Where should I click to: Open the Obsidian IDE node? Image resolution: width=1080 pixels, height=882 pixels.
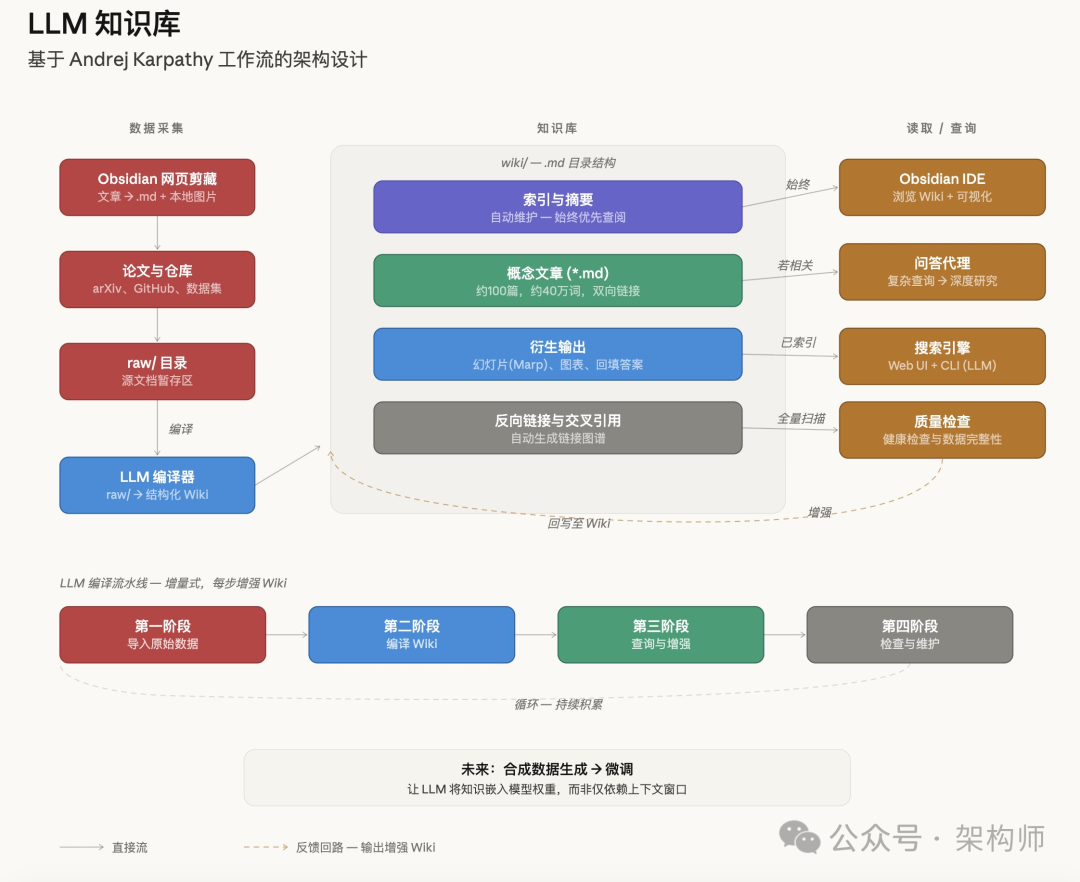point(941,187)
